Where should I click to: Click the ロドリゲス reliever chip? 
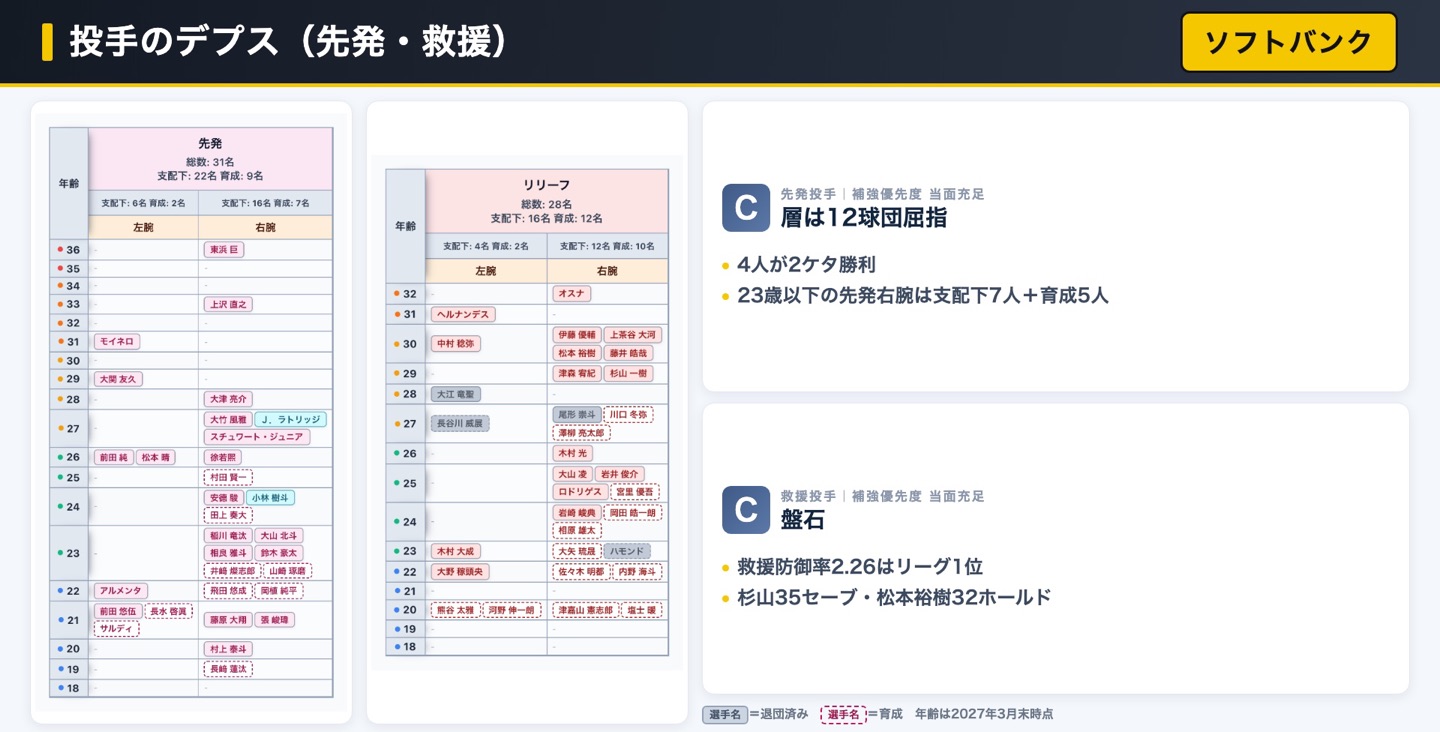581,492
